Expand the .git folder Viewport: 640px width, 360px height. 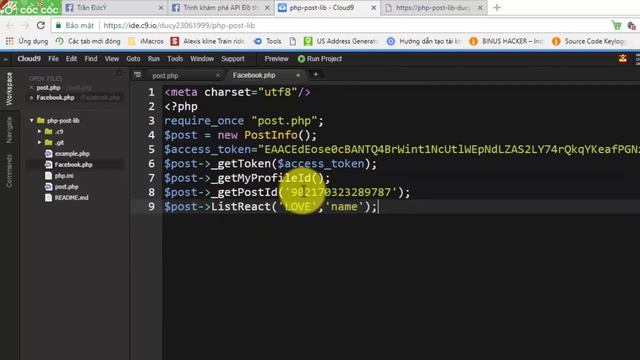pyautogui.click(x=40, y=142)
